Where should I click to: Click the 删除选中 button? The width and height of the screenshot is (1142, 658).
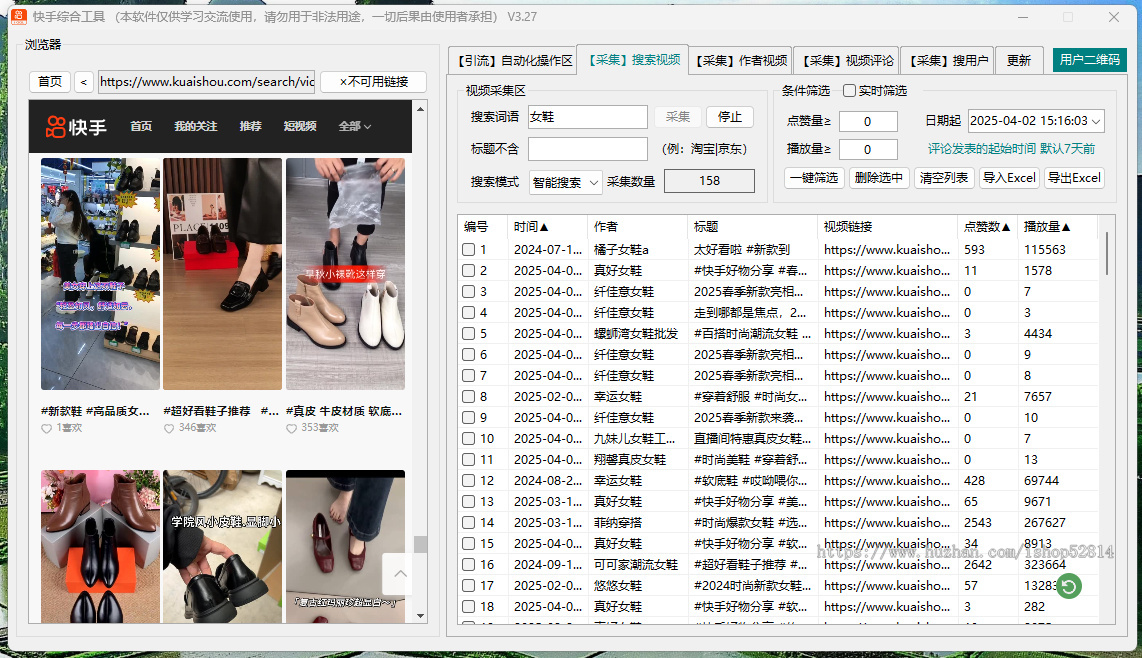[878, 178]
